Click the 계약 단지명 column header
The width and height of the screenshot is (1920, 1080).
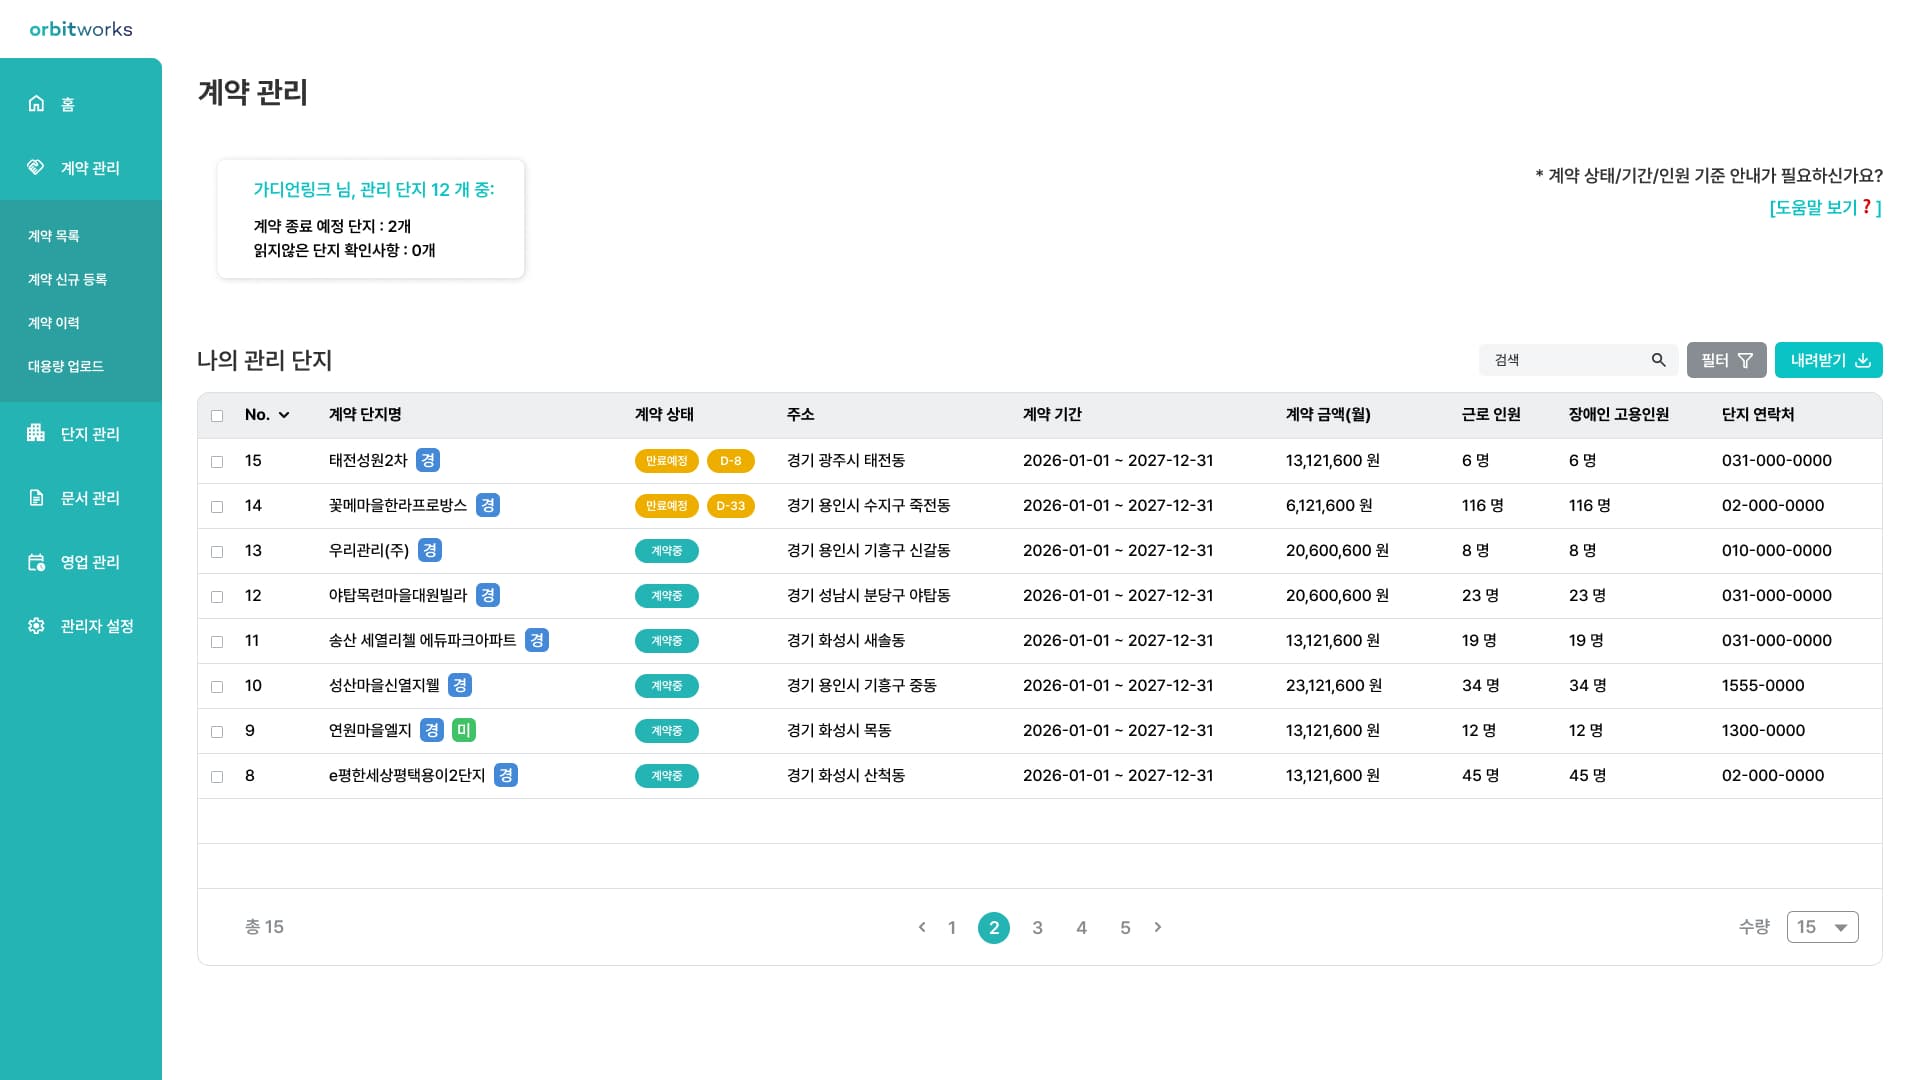[365, 414]
